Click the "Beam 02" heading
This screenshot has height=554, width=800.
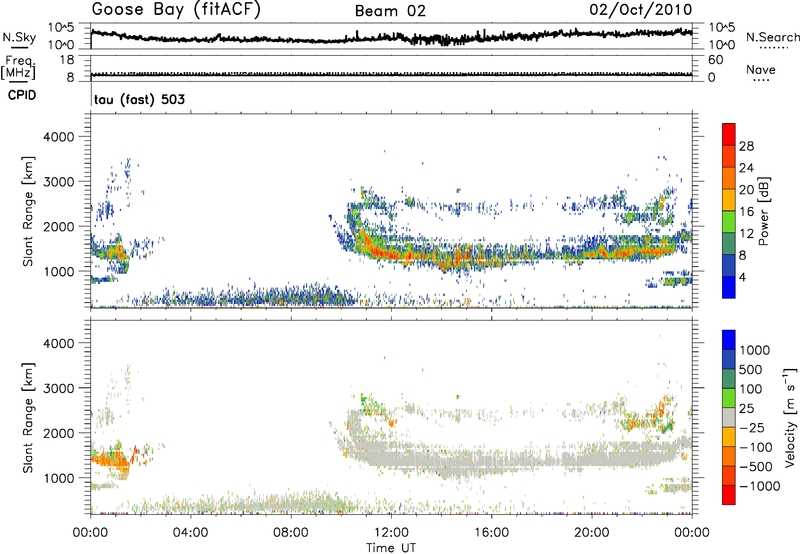coord(390,11)
